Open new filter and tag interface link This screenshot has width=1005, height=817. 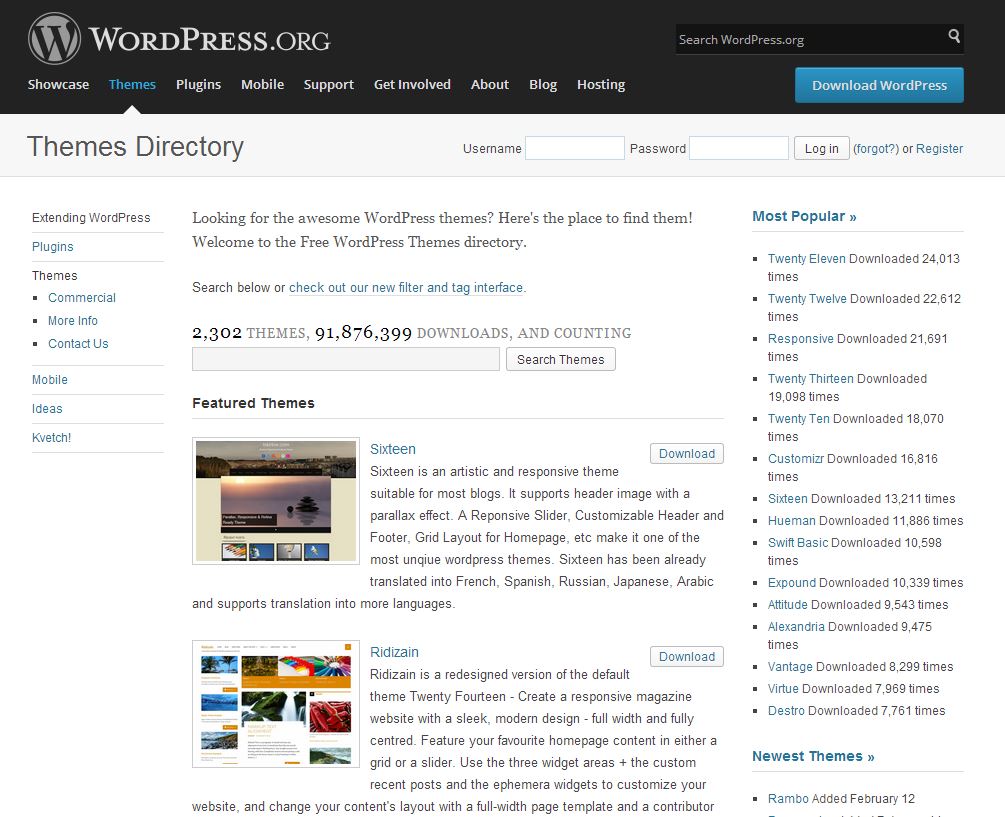406,288
